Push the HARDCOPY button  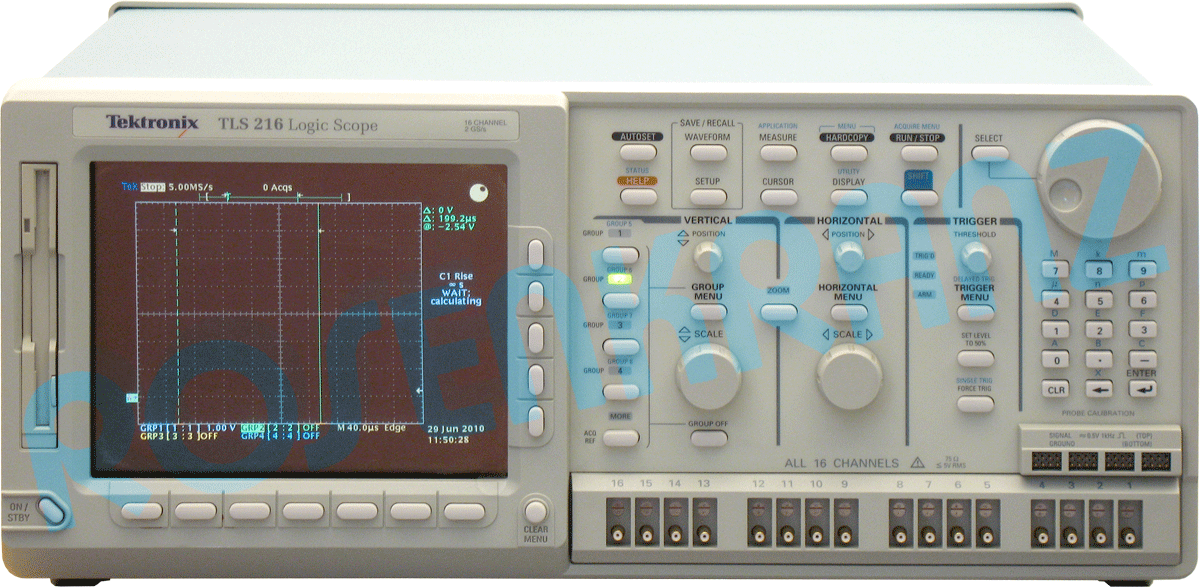click(x=848, y=153)
